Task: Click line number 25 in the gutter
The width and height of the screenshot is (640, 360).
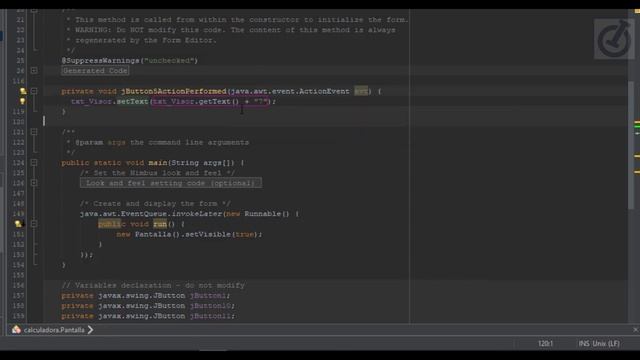Action: [x=20, y=60]
